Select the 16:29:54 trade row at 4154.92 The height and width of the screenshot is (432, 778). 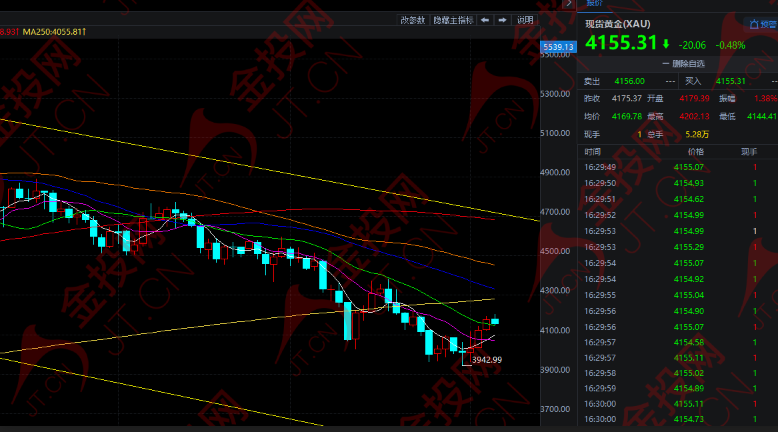(x=678, y=279)
